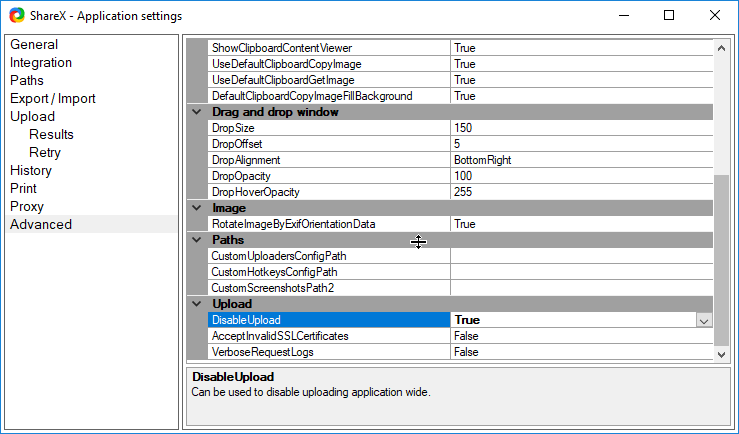The width and height of the screenshot is (739, 434).
Task: Click the vertical scrollbar thumb
Action: click(x=721, y=261)
